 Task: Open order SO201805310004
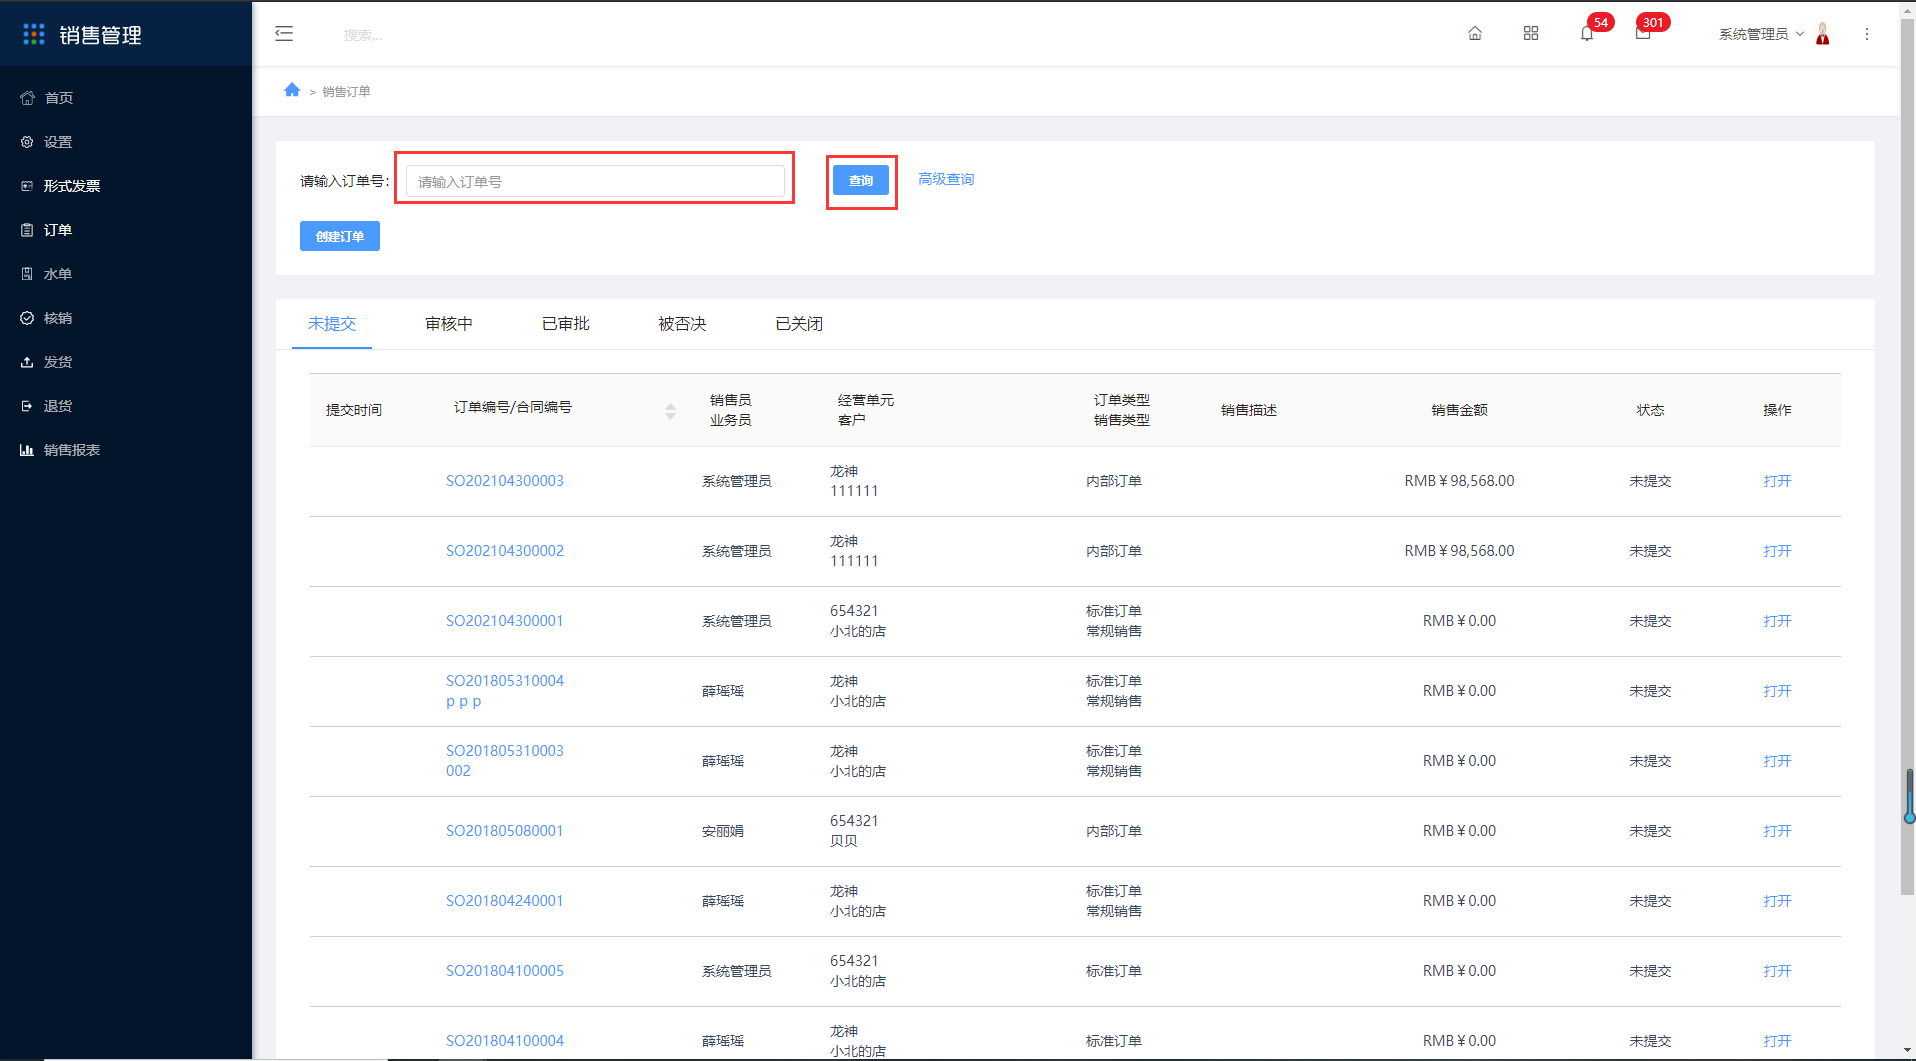pos(505,681)
